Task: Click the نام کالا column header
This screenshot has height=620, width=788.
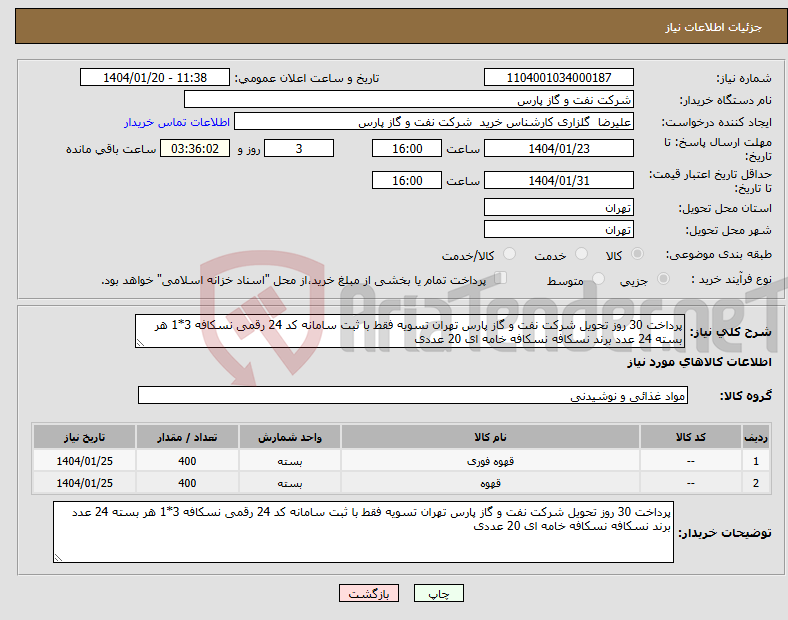Action: point(490,437)
